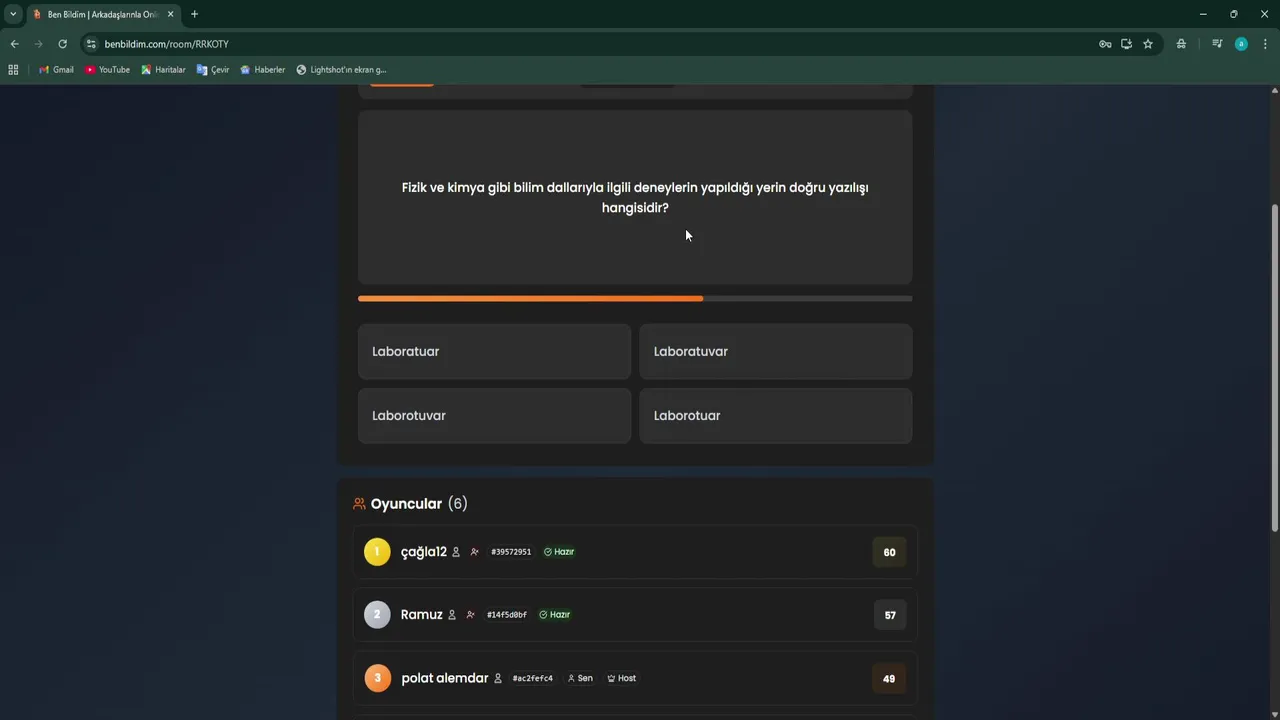The height and width of the screenshot is (720, 1280).
Task: Open the YouTube bookmark
Action: [107, 70]
